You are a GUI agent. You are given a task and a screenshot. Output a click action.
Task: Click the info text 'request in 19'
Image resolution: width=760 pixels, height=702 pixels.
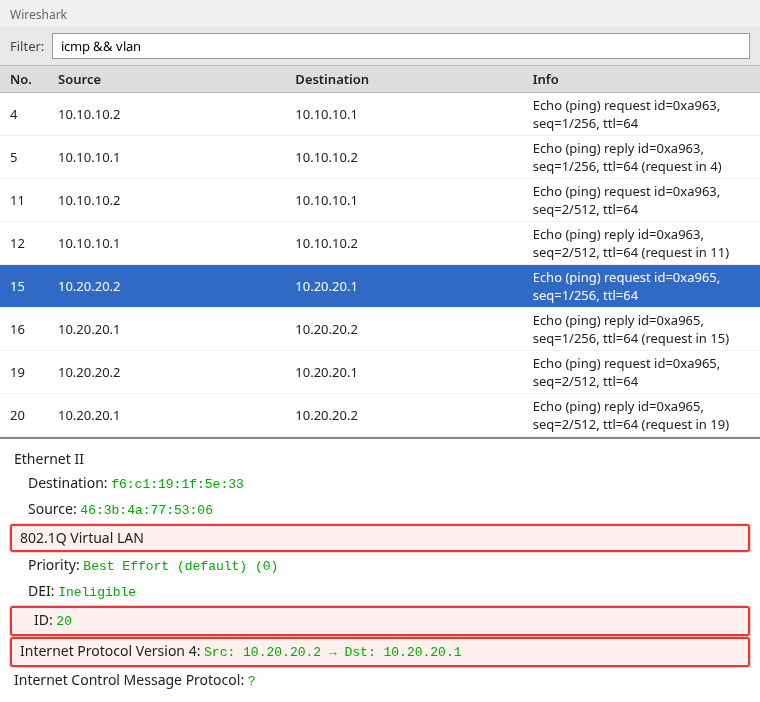(x=685, y=425)
